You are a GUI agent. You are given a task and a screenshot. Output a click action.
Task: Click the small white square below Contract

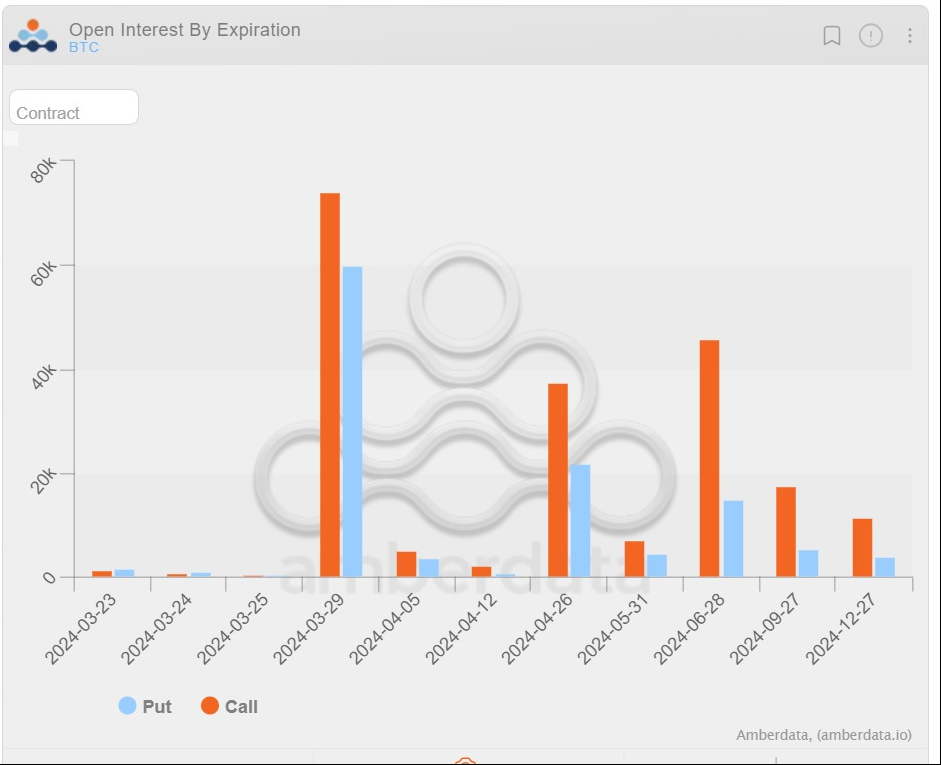coord(11,139)
